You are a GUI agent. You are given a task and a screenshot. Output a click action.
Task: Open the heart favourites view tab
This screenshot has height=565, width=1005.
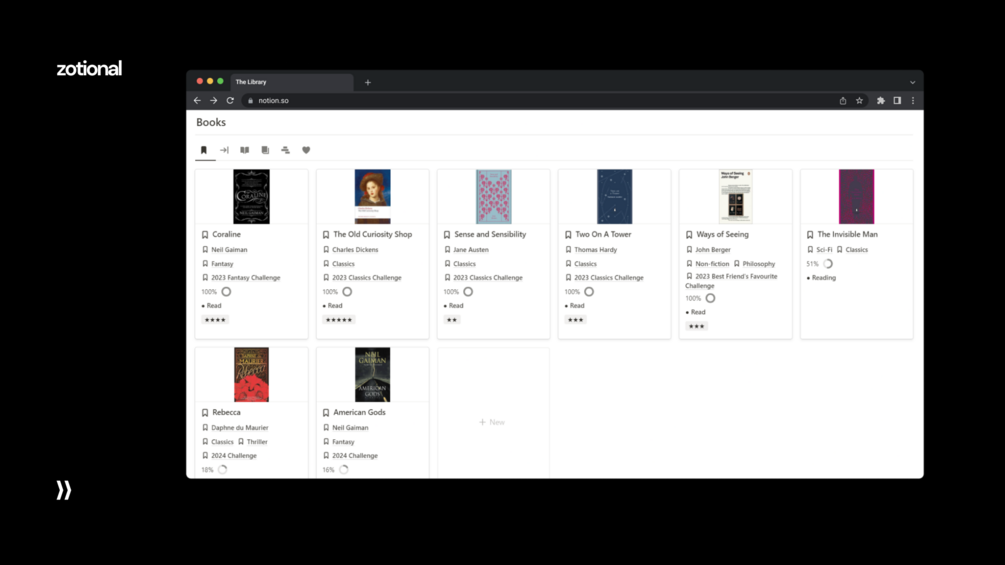(x=306, y=150)
